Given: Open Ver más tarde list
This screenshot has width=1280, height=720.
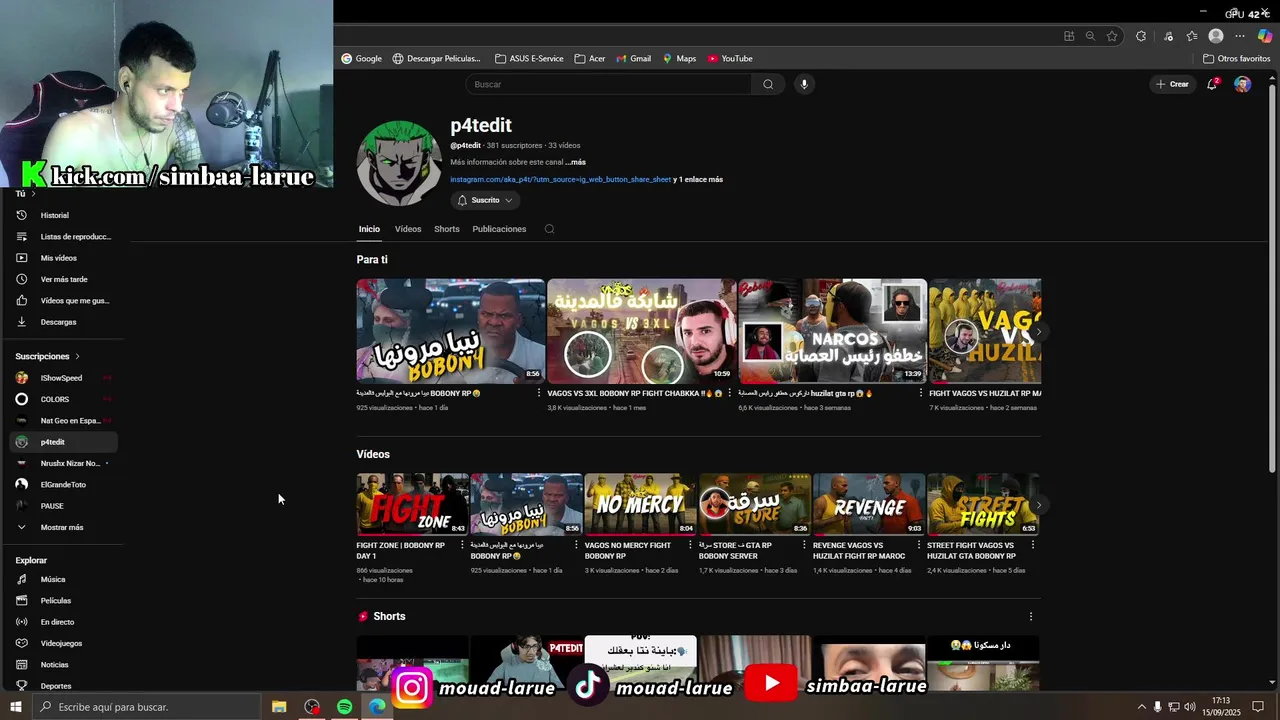Looking at the screenshot, I should [63, 279].
